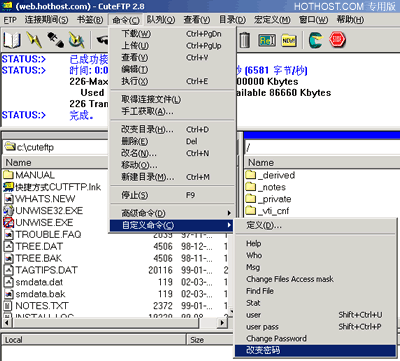This screenshot has height=361, width=400.
Task: Choose highlighted 改变密码 custom command
Action: [x=315, y=350]
